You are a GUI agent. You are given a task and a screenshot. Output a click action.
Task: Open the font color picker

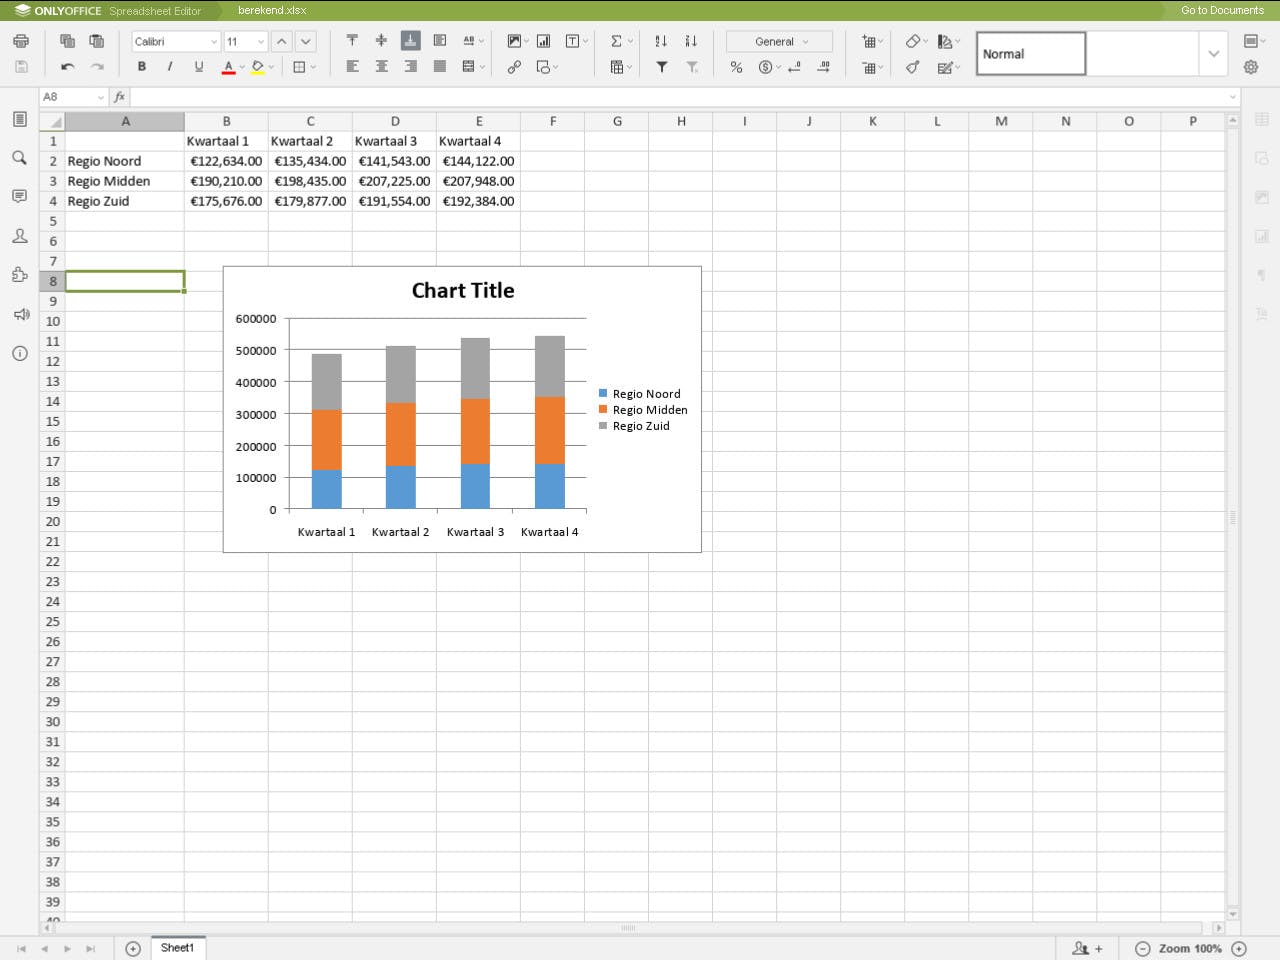(228, 67)
